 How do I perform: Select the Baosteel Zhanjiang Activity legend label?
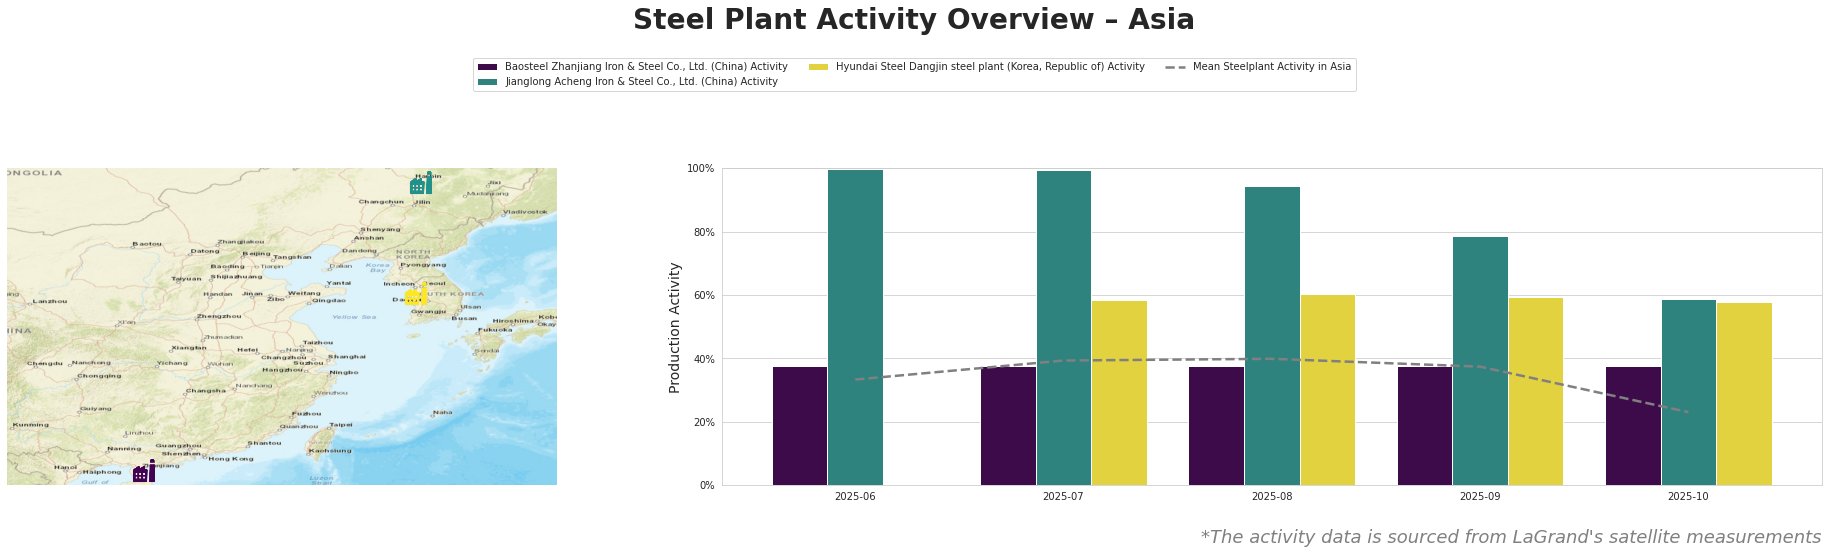point(646,67)
